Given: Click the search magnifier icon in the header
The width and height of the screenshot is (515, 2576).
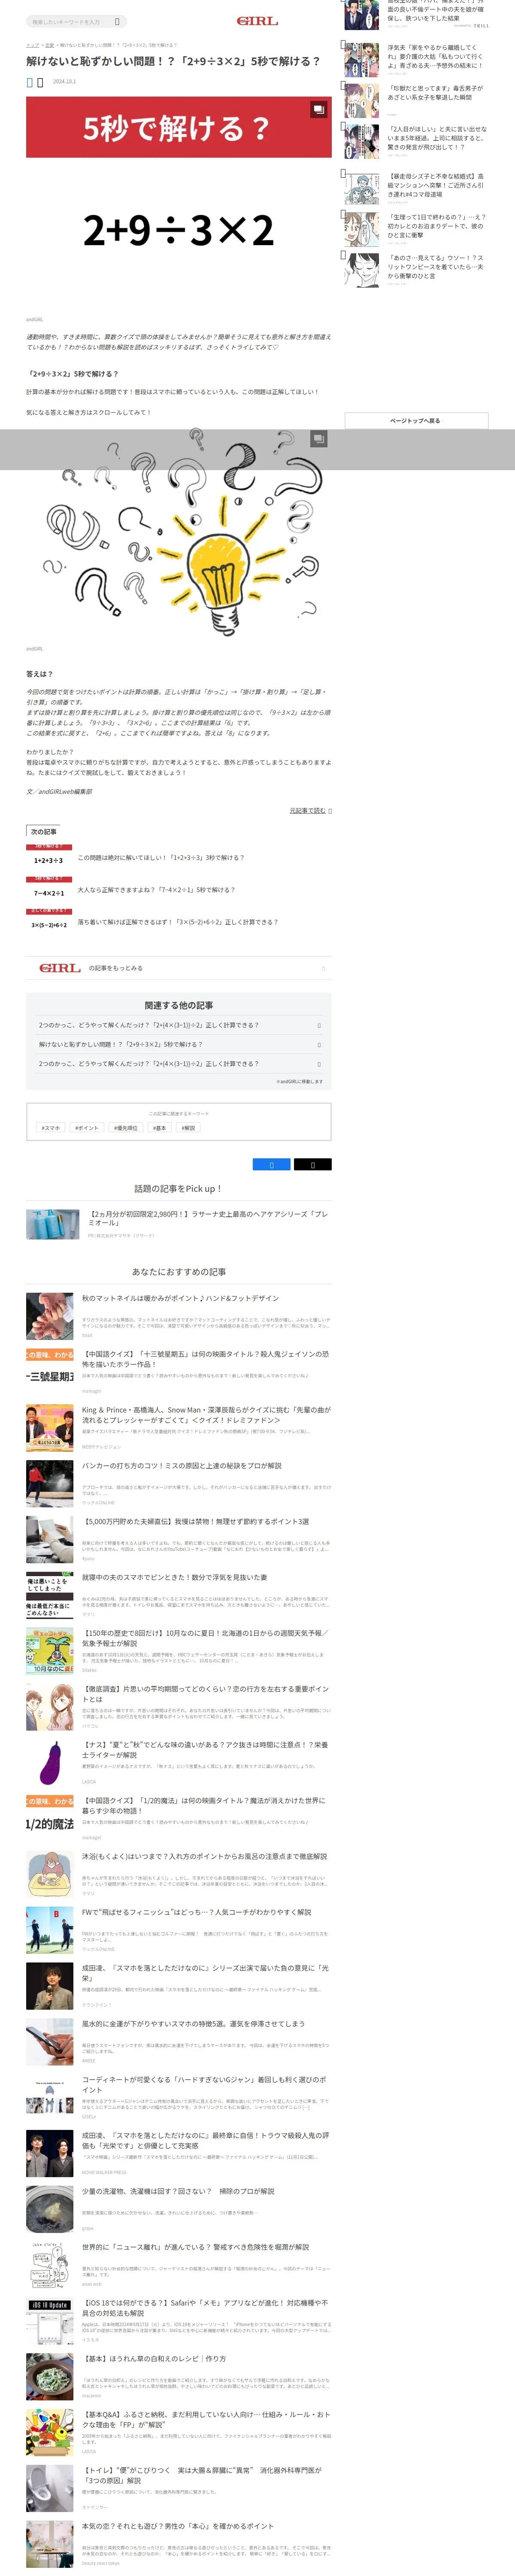Looking at the screenshot, I should point(117,21).
